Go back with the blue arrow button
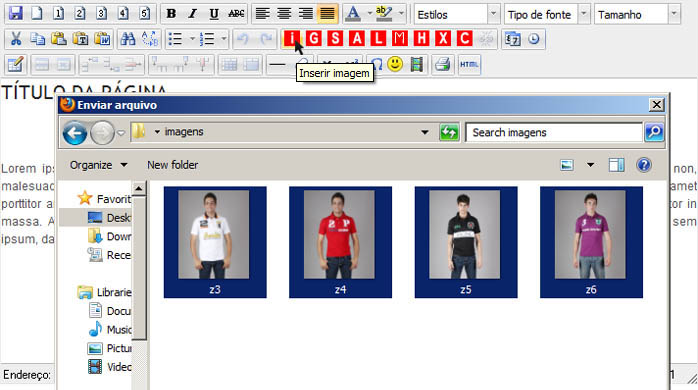The image size is (698, 390). click(75, 133)
